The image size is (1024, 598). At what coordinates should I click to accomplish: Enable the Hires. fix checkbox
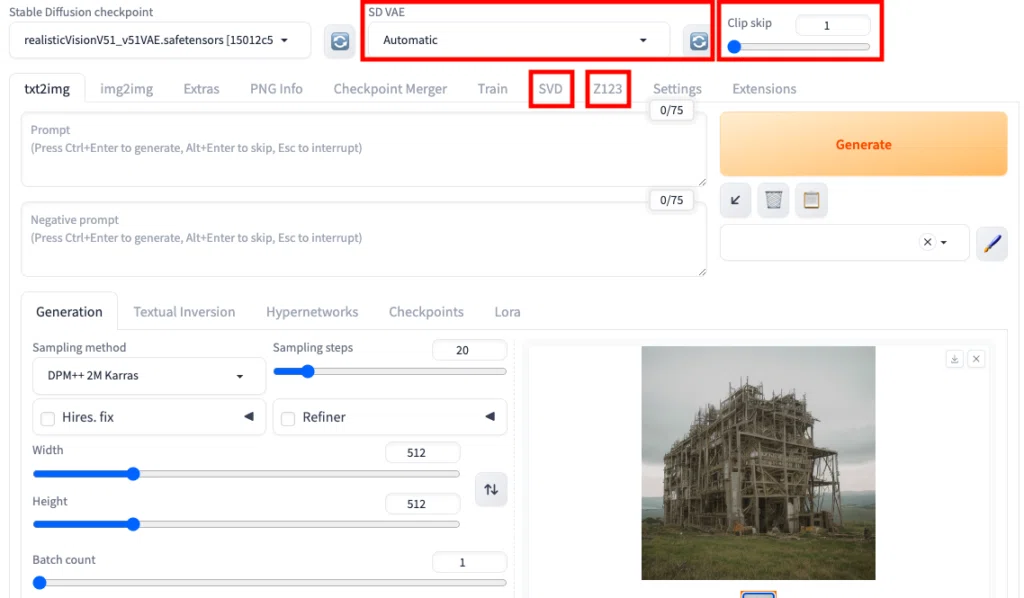(48, 418)
